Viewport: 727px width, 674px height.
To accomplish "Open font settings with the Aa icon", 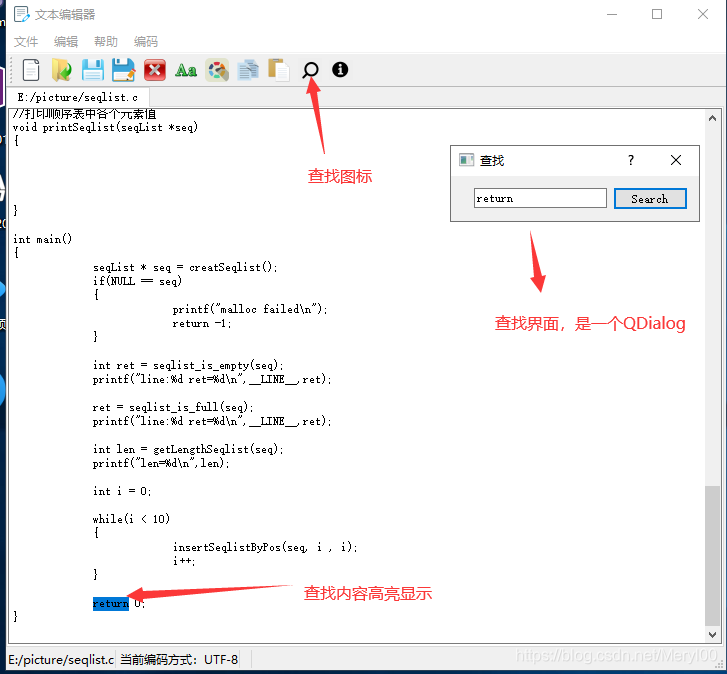I will tap(185, 70).
